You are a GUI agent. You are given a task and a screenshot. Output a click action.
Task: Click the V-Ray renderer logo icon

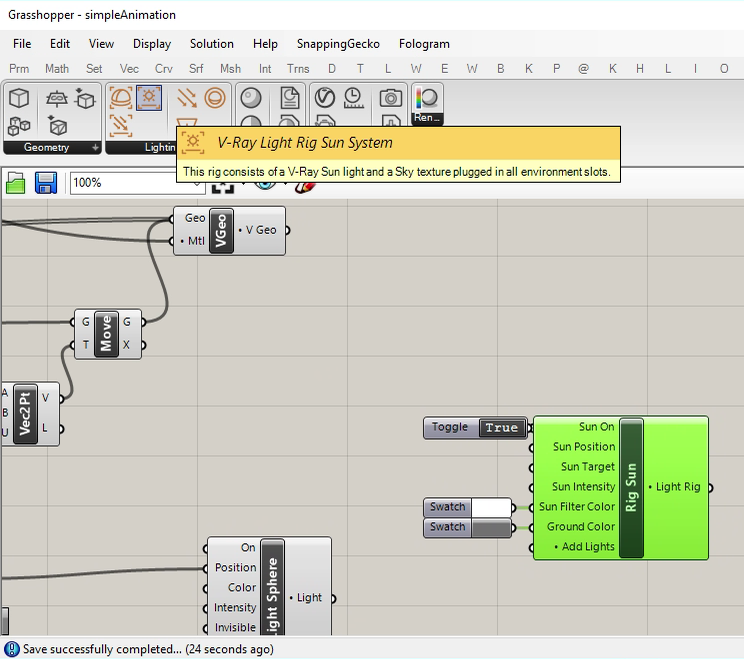(x=325, y=98)
